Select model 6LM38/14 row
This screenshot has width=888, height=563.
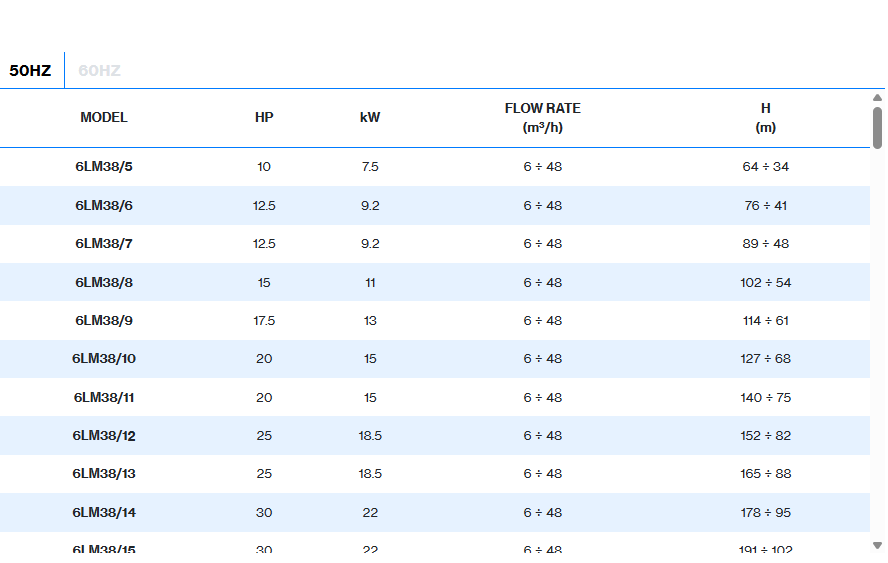tap(104, 513)
